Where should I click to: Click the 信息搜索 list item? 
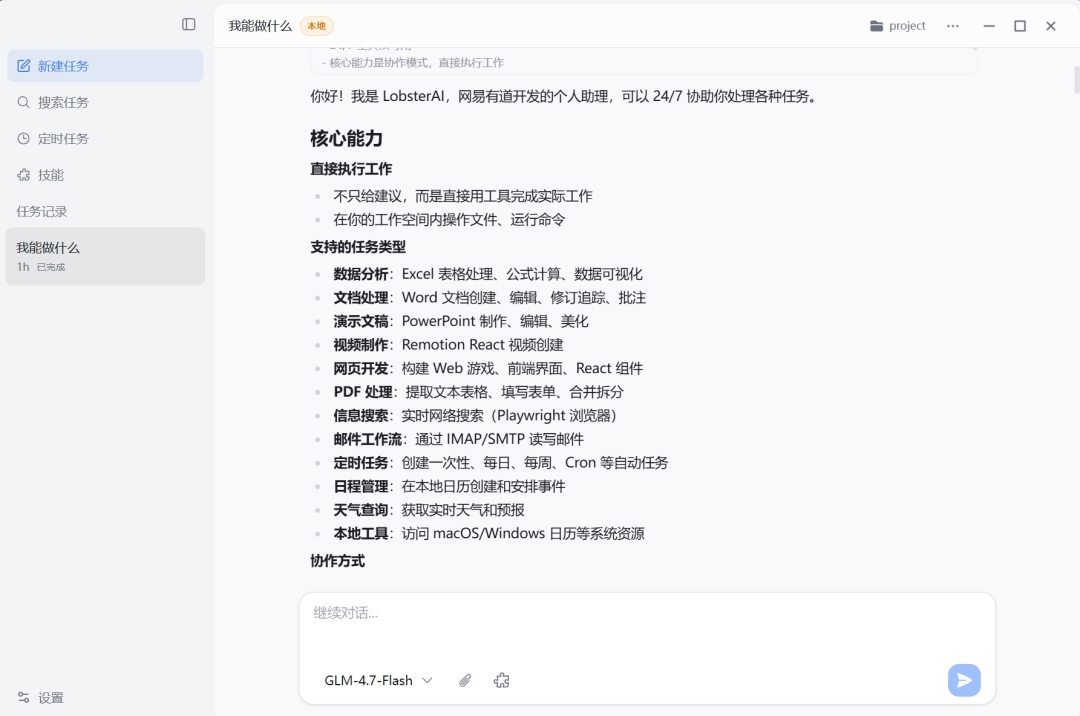(475, 415)
